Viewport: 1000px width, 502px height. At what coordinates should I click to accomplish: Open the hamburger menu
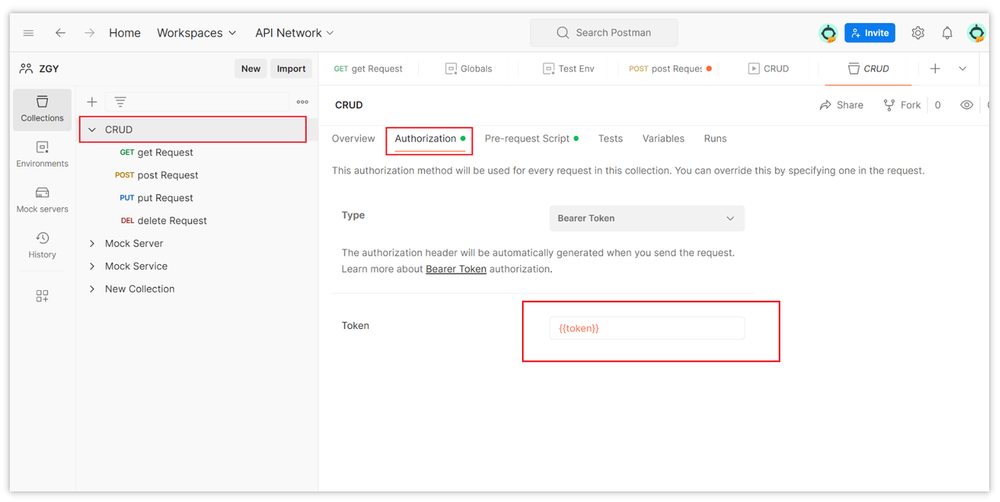(28, 33)
